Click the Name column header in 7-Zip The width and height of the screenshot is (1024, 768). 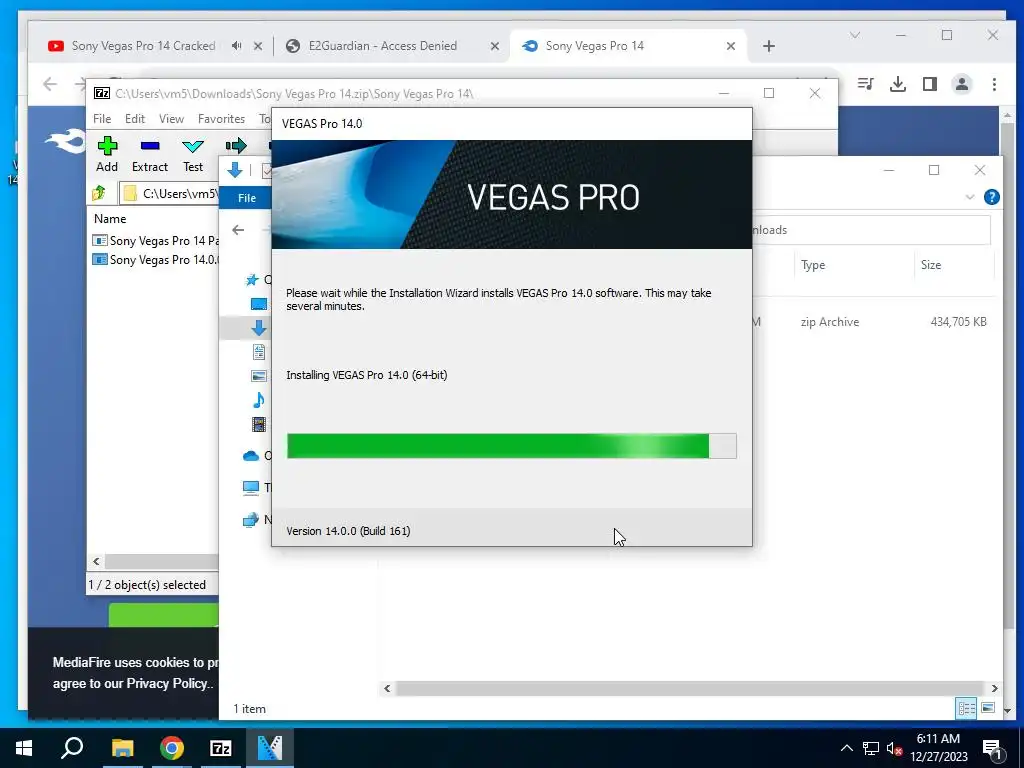[x=110, y=219]
